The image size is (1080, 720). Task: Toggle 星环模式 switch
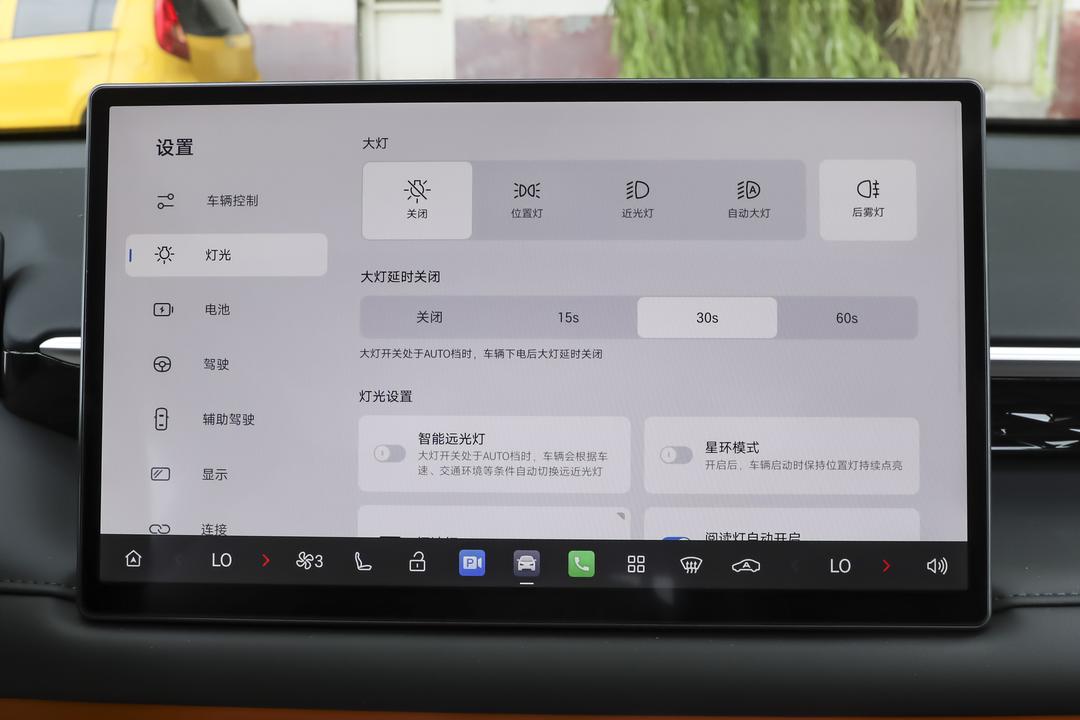676,455
